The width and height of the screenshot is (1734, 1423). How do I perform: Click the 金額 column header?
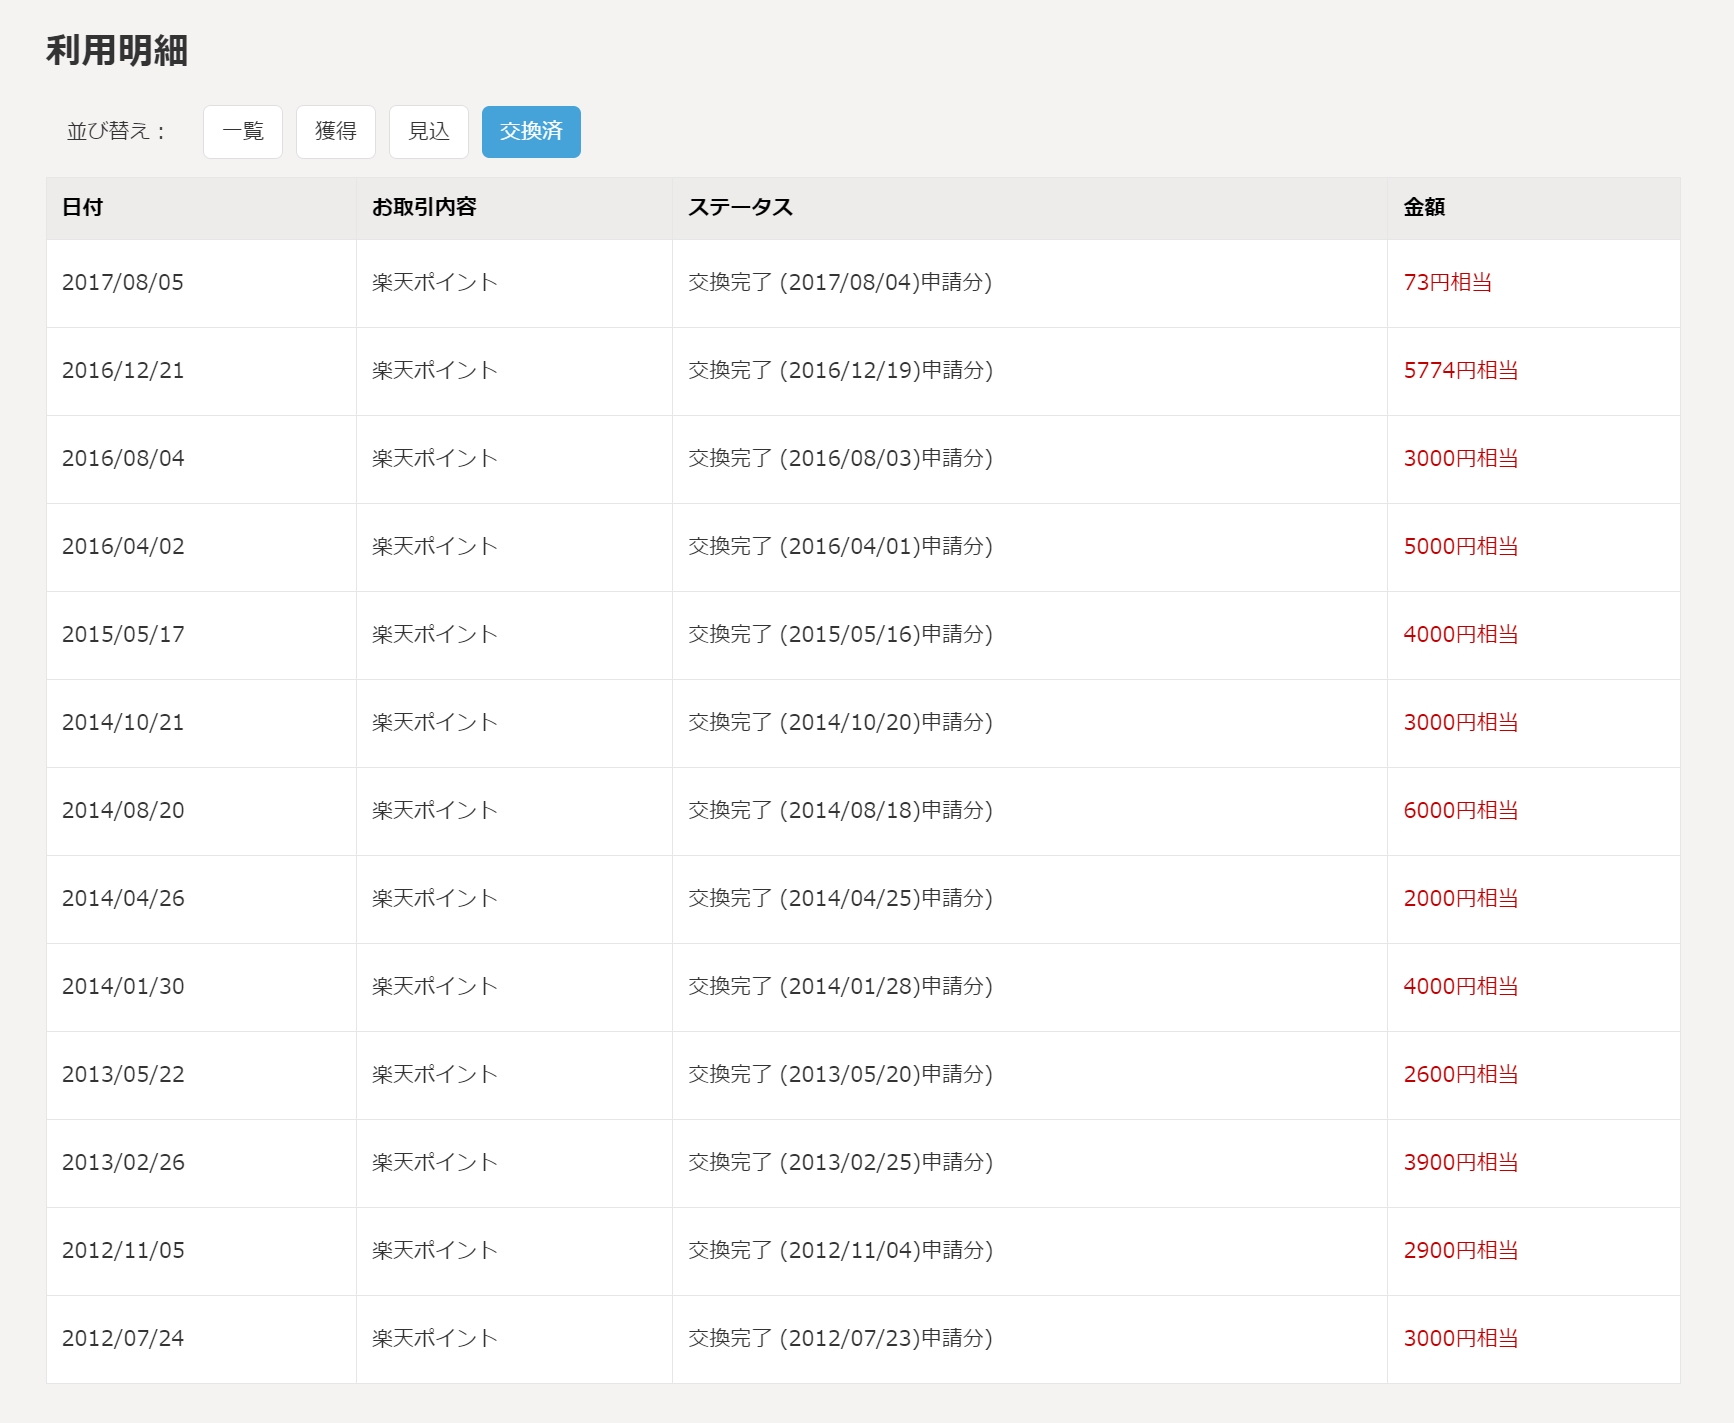(x=1424, y=208)
